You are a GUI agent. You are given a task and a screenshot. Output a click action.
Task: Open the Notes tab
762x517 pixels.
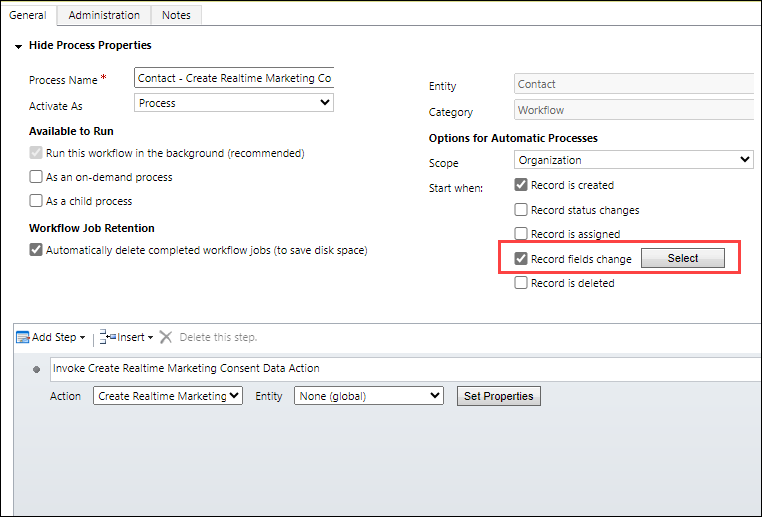(x=177, y=15)
